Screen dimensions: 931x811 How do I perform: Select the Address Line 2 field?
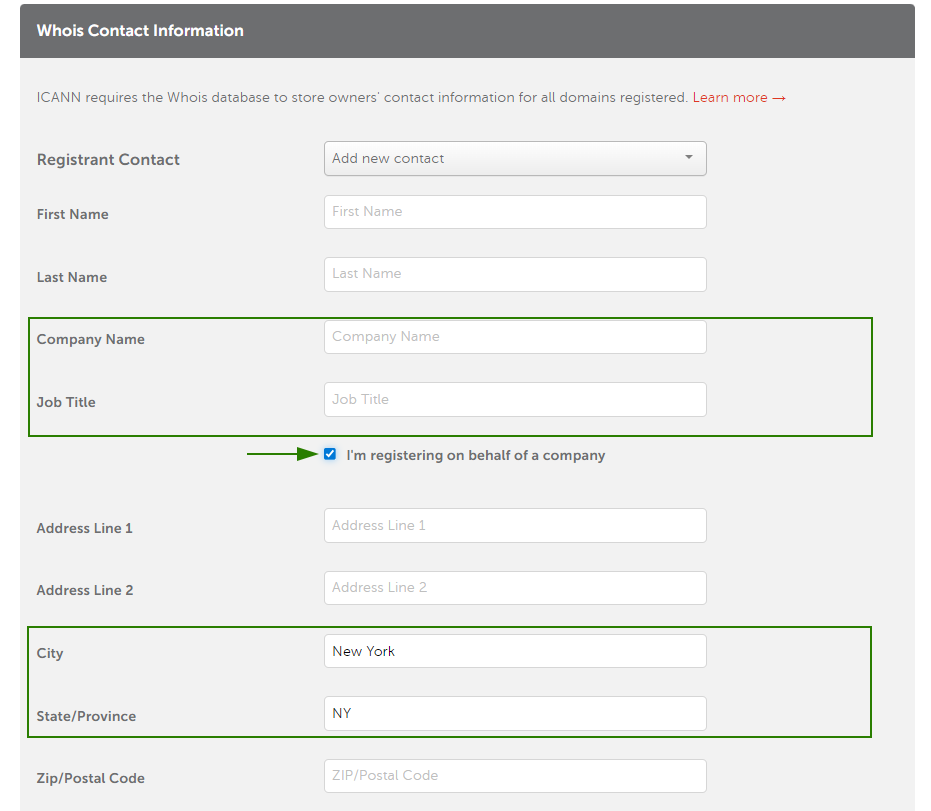coord(515,588)
